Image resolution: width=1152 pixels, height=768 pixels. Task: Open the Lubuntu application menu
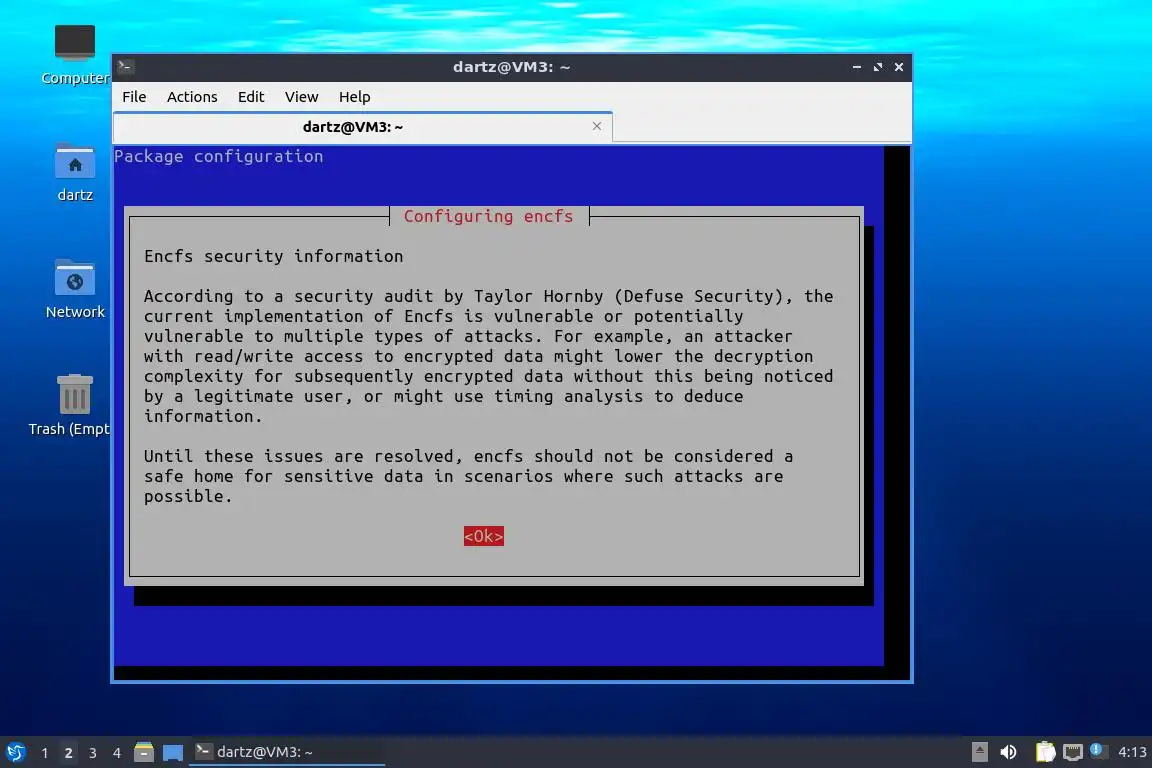tap(15, 752)
